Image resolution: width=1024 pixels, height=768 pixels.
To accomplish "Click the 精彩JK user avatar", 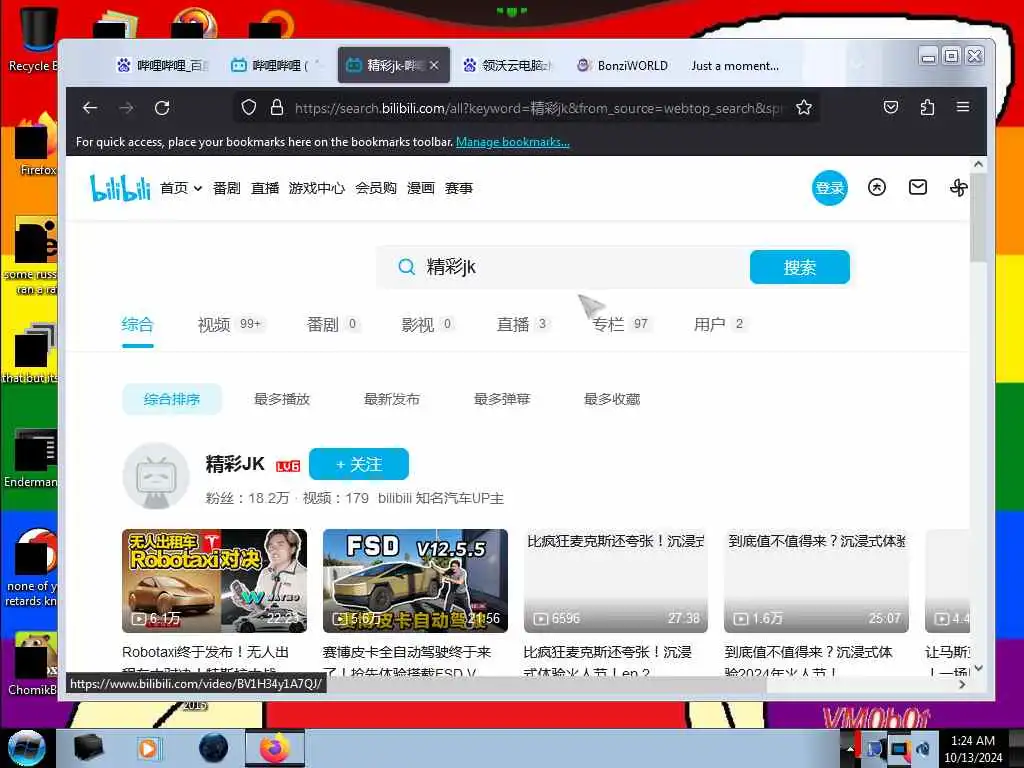I will (x=156, y=476).
